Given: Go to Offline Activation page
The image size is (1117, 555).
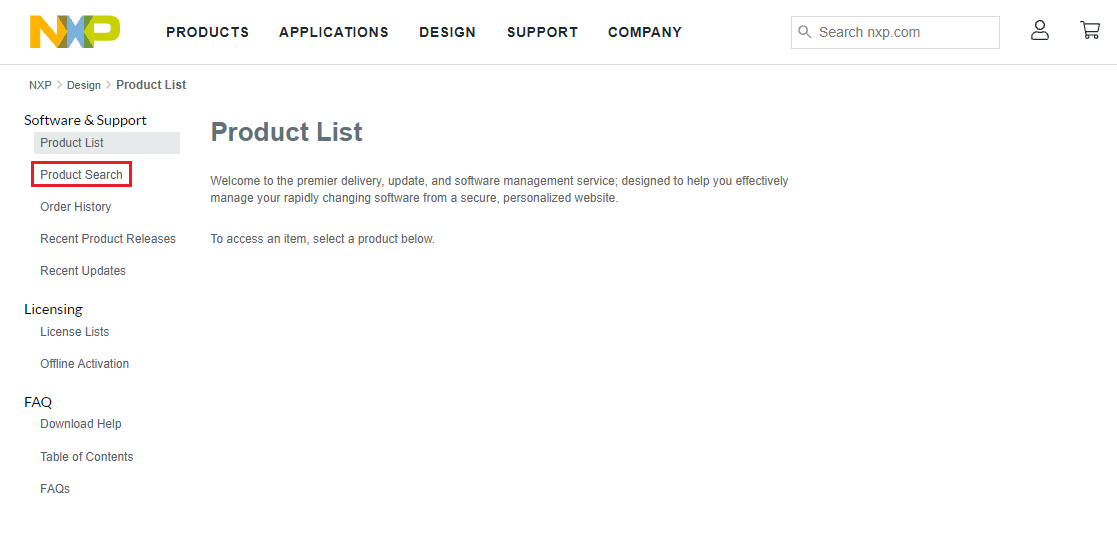Looking at the screenshot, I should tap(85, 364).
